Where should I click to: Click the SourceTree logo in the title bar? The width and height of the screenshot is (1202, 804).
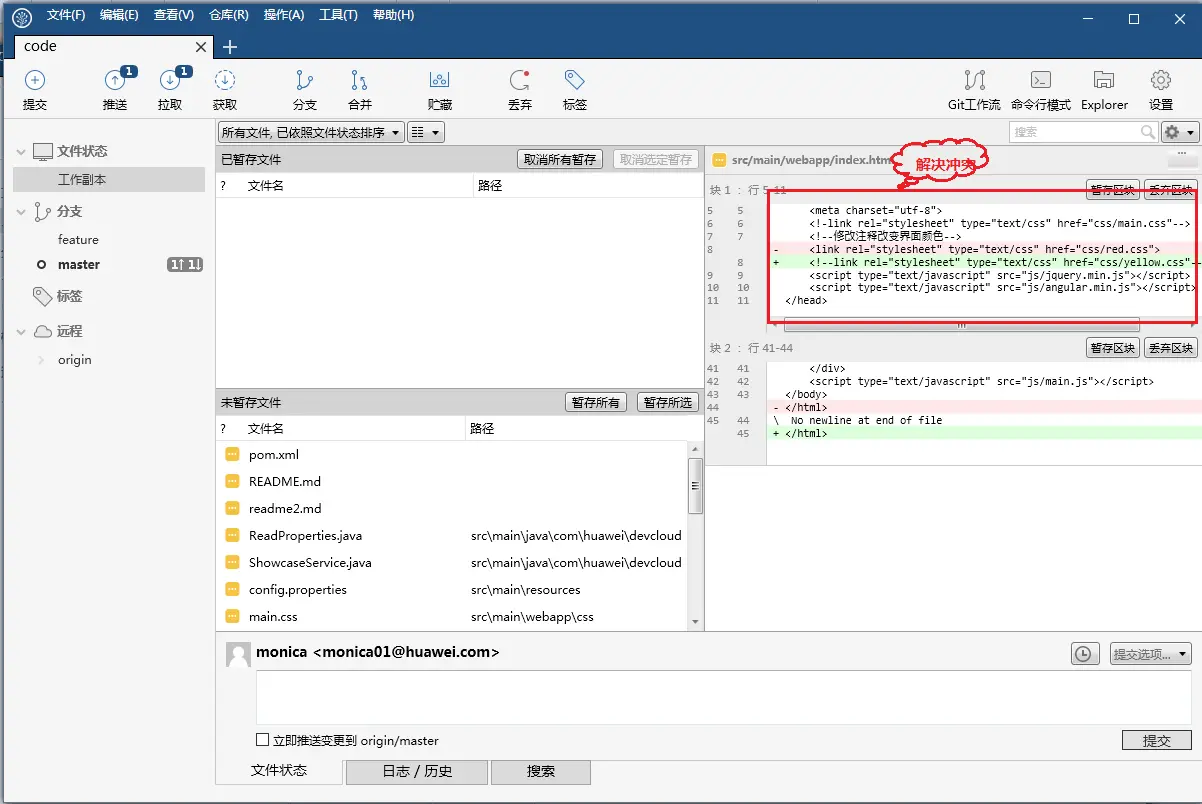tap(22, 16)
